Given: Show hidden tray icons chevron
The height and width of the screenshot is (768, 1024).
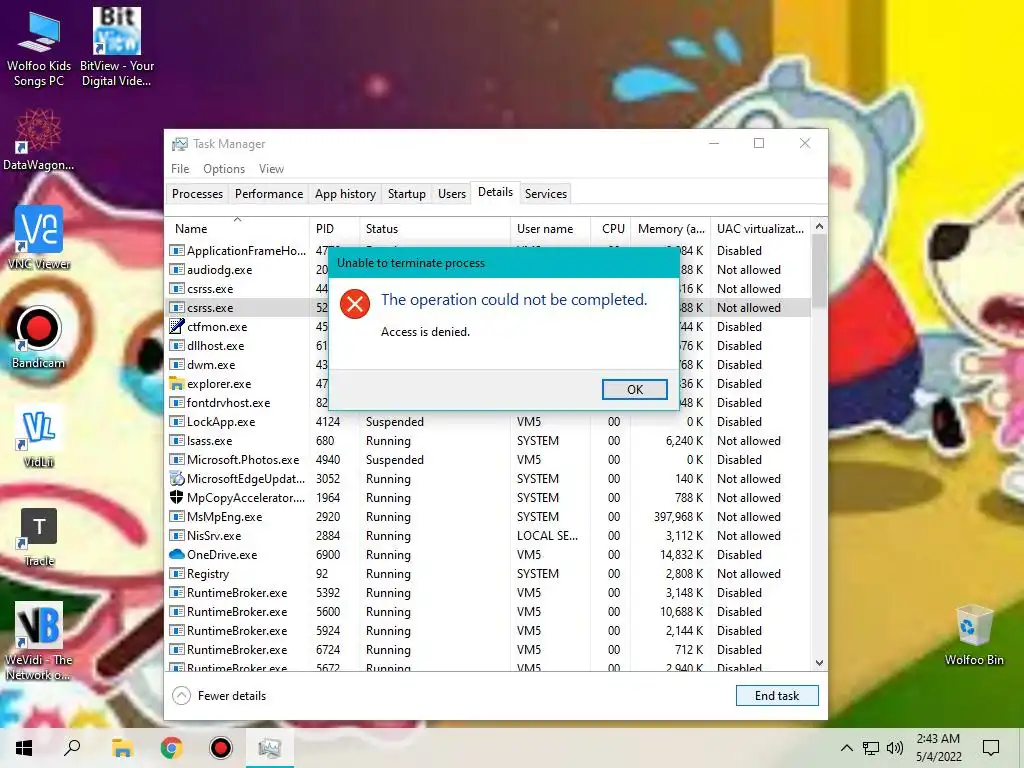Looking at the screenshot, I should 846,748.
